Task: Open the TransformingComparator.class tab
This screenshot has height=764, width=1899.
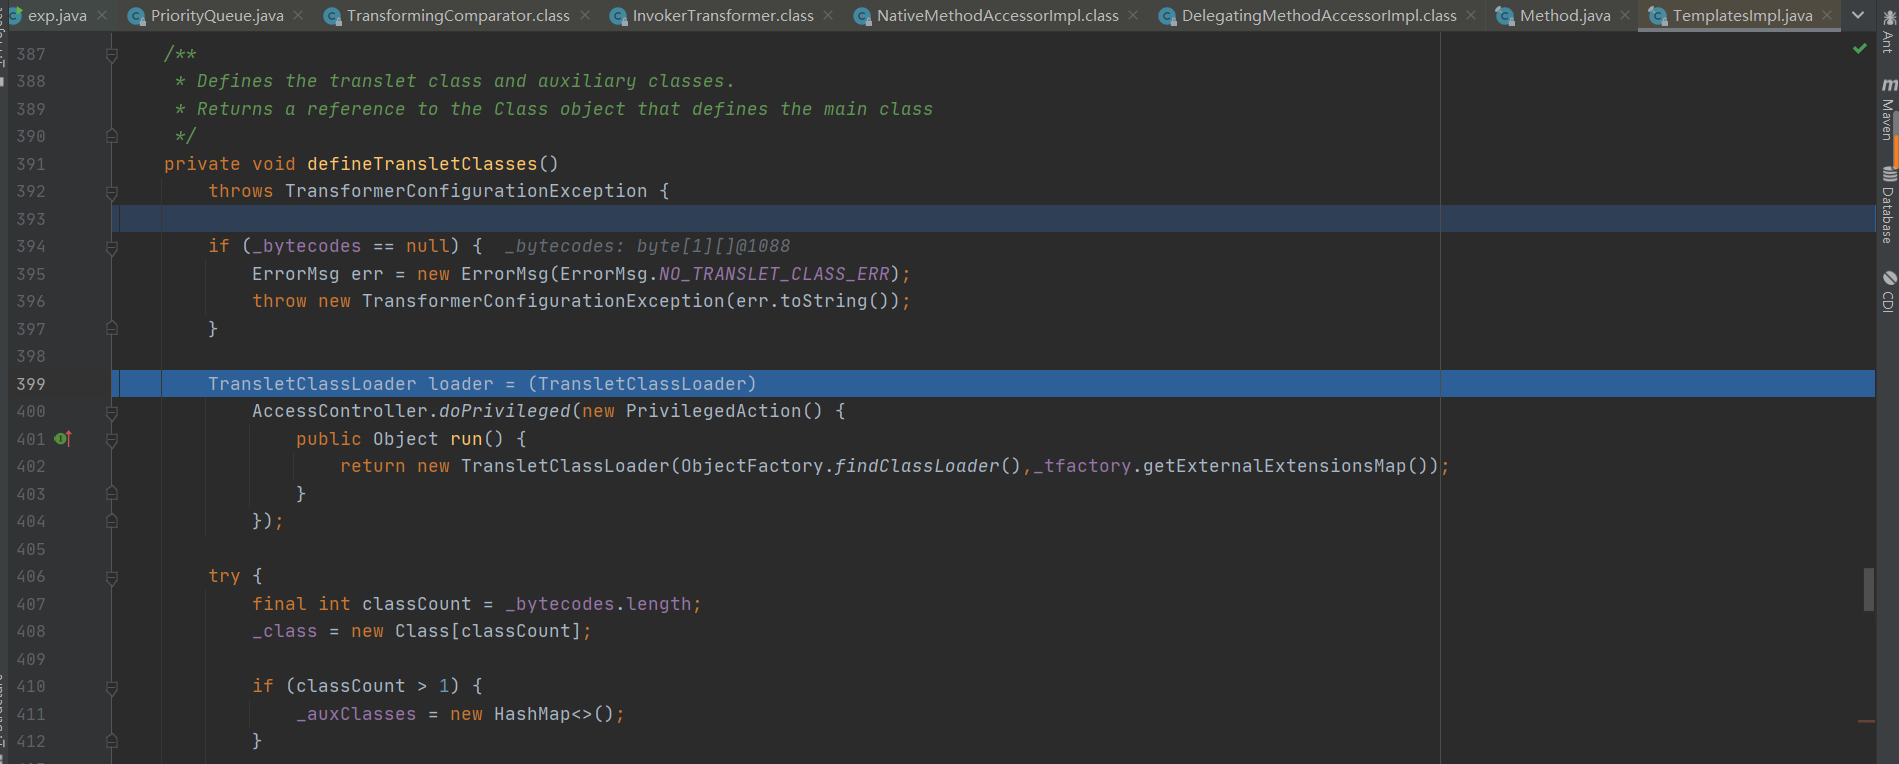Action: (x=458, y=16)
